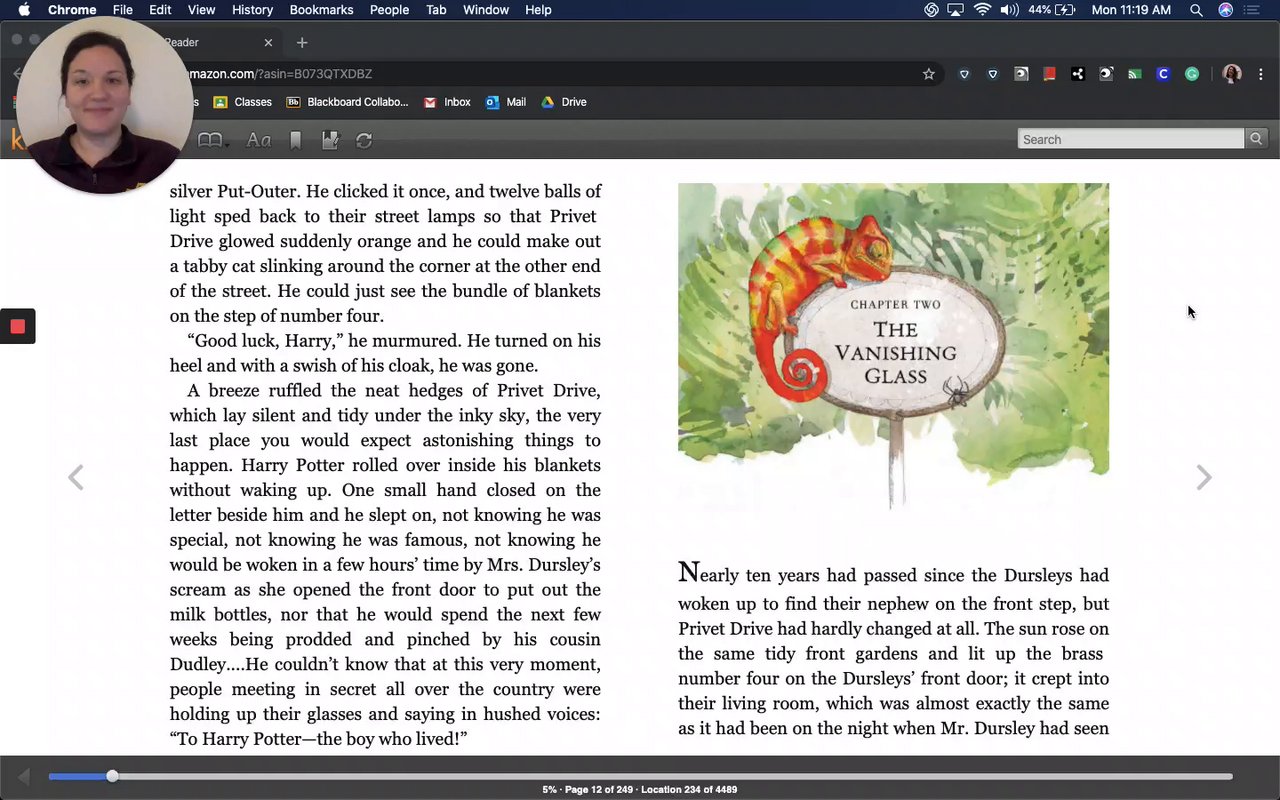Open the Inbox bookmark

pyautogui.click(x=447, y=102)
